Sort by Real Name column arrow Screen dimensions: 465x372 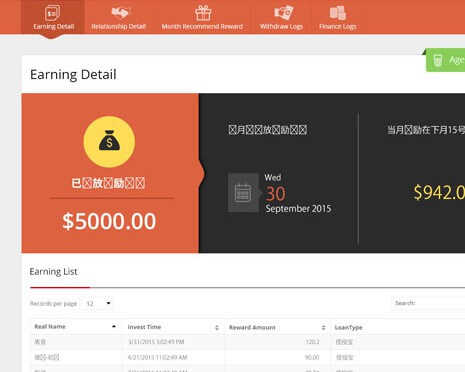point(114,326)
